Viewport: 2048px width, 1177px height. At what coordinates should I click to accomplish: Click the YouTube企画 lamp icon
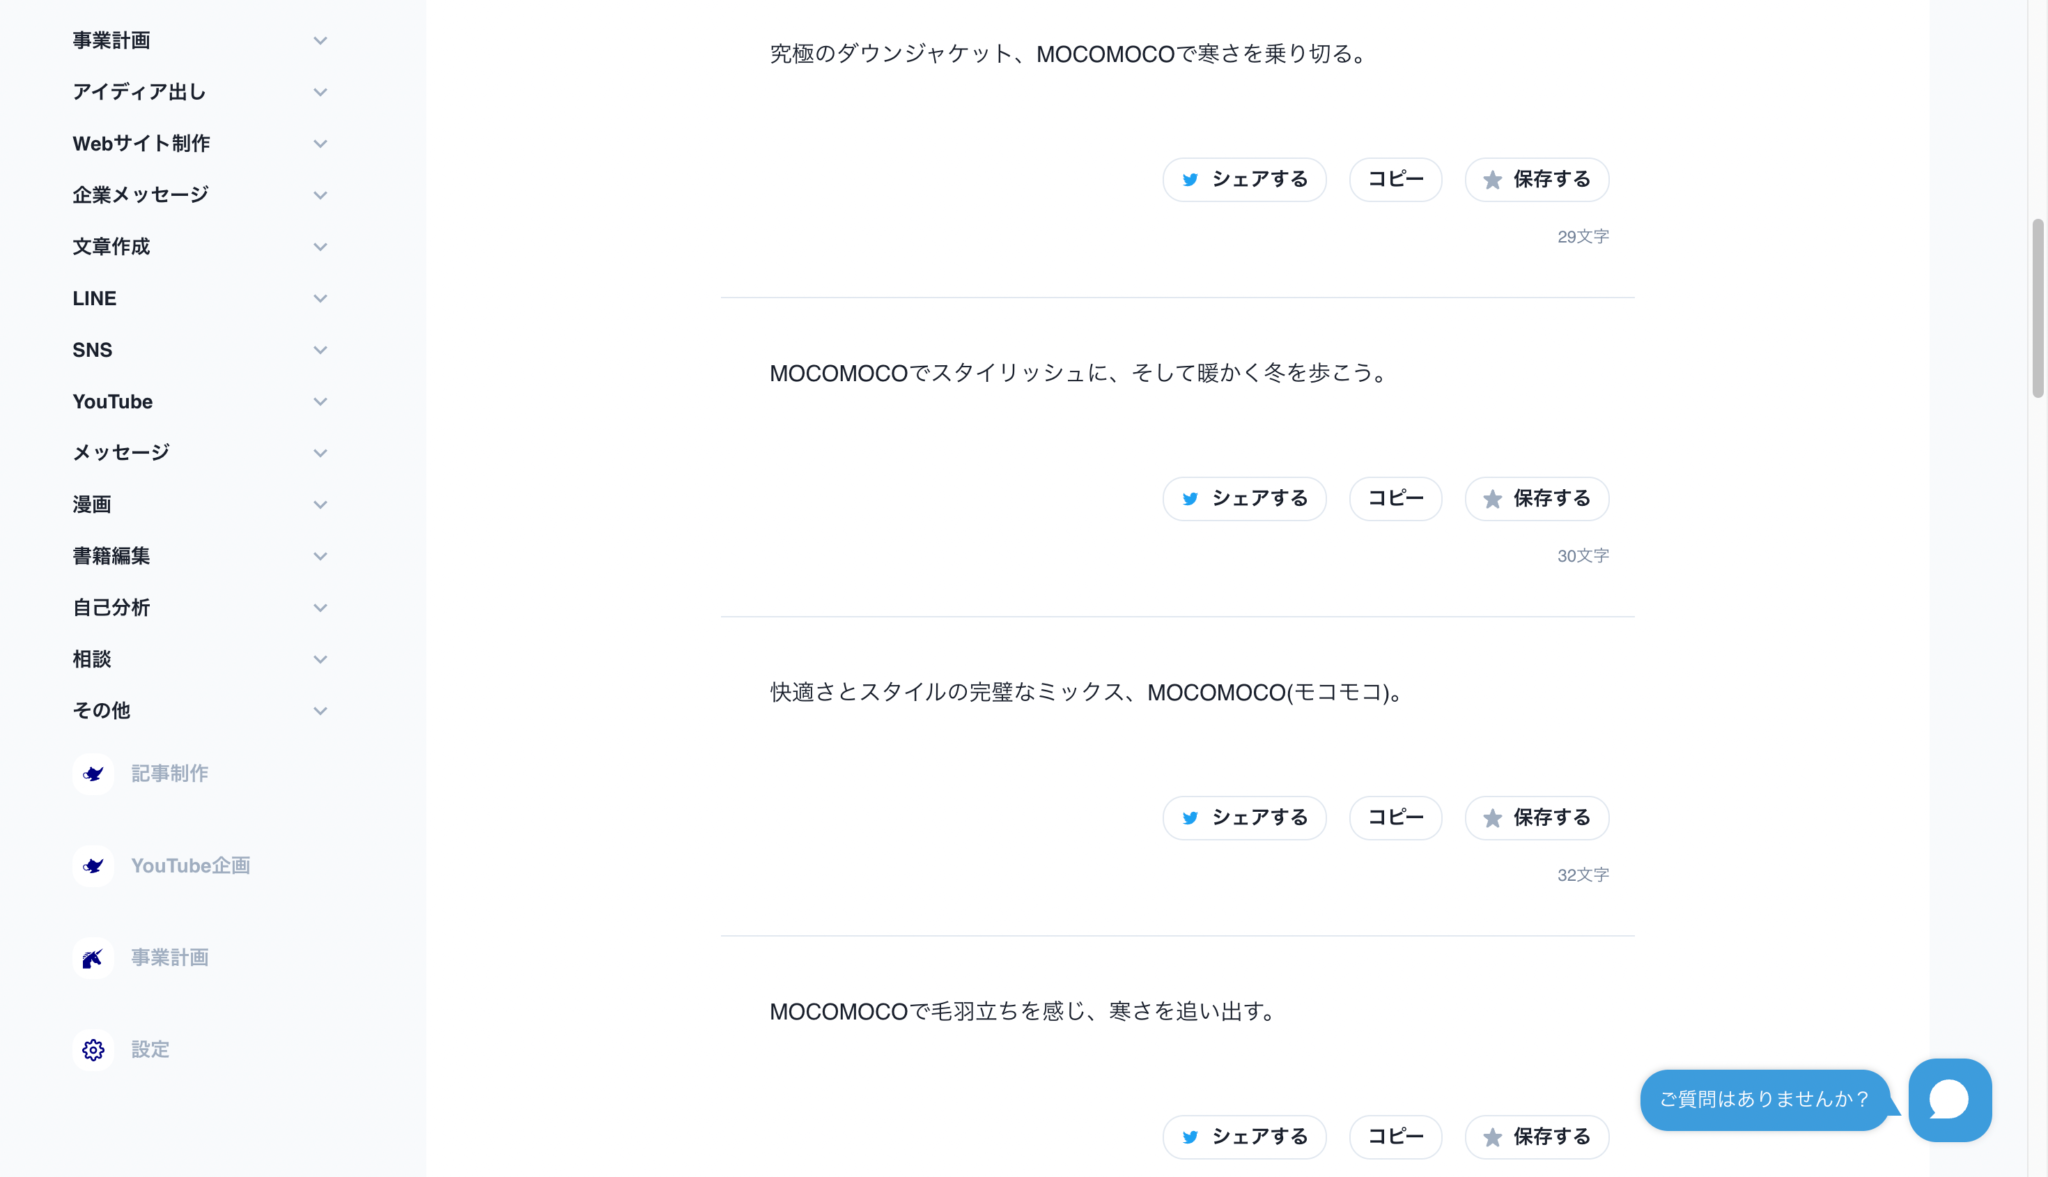93,866
